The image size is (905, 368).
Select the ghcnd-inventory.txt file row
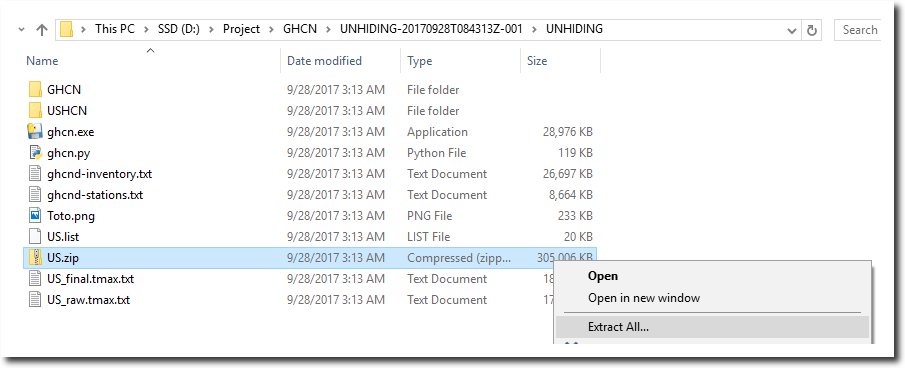[x=311, y=174]
